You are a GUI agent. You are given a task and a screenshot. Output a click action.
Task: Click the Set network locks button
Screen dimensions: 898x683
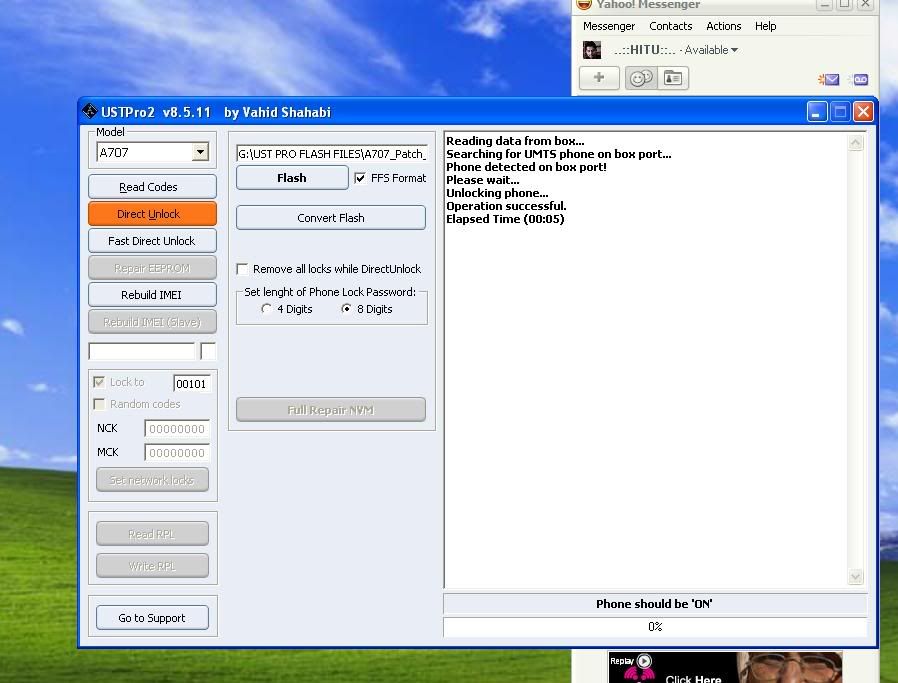coord(152,480)
